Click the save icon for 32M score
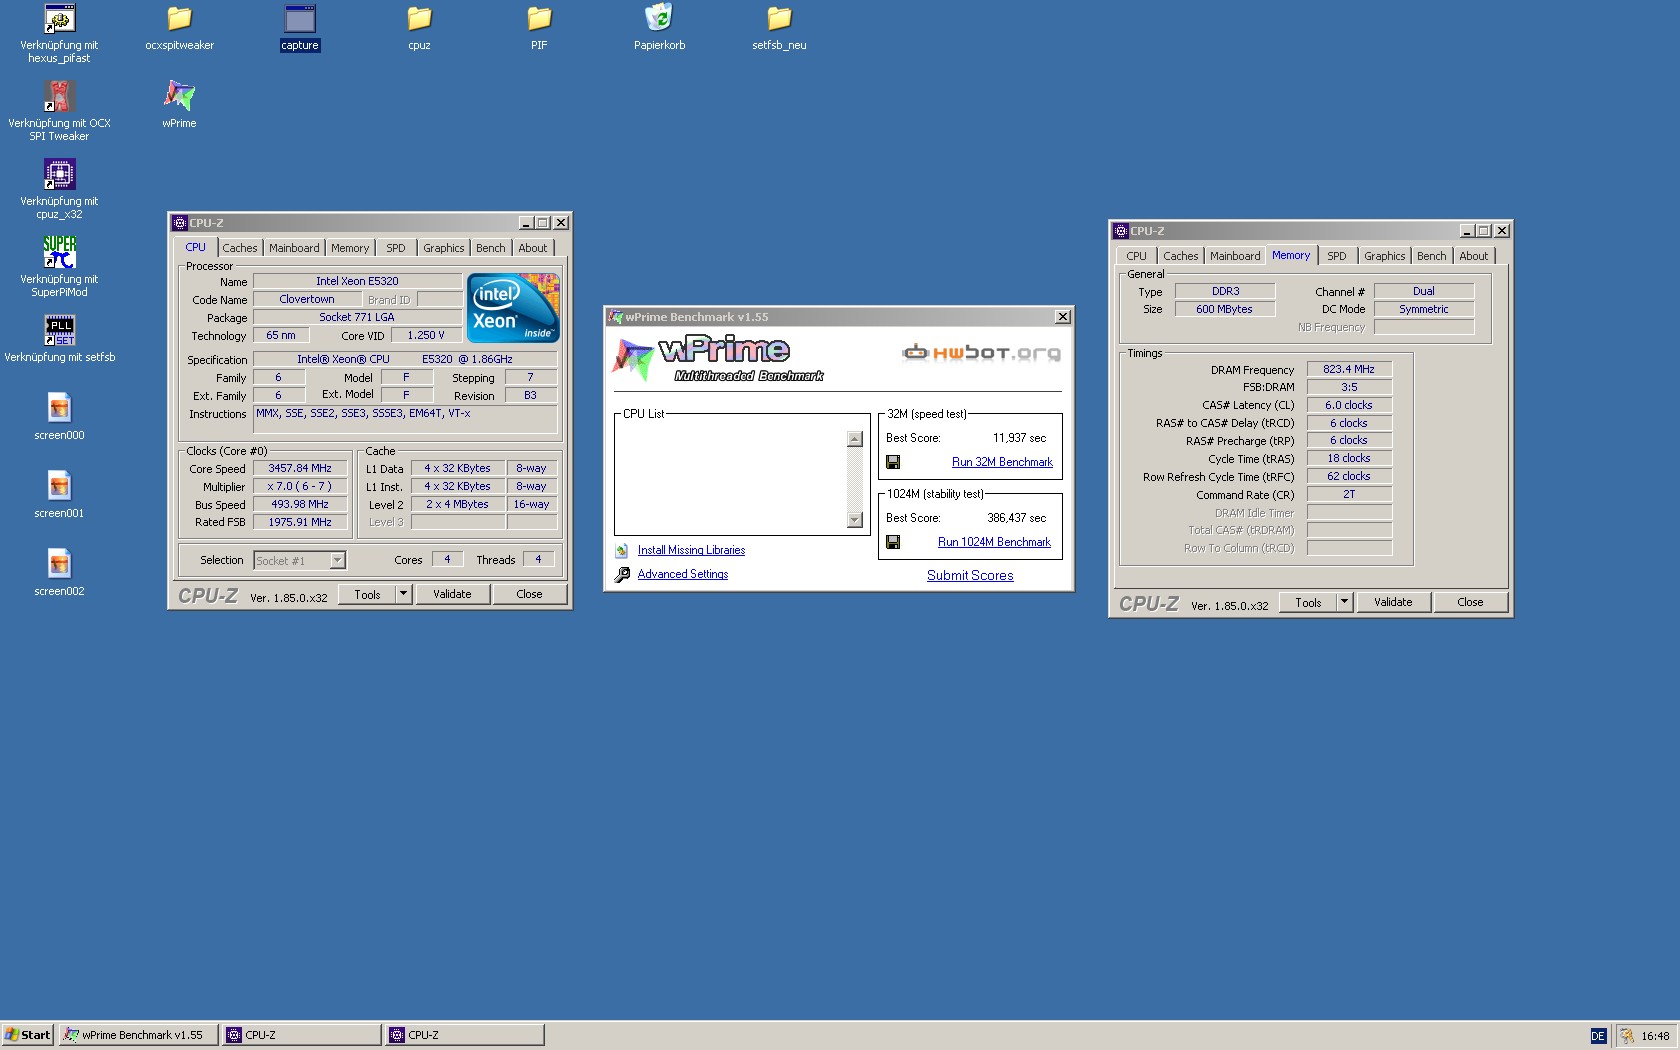Image resolution: width=1680 pixels, height=1050 pixels. click(893, 462)
